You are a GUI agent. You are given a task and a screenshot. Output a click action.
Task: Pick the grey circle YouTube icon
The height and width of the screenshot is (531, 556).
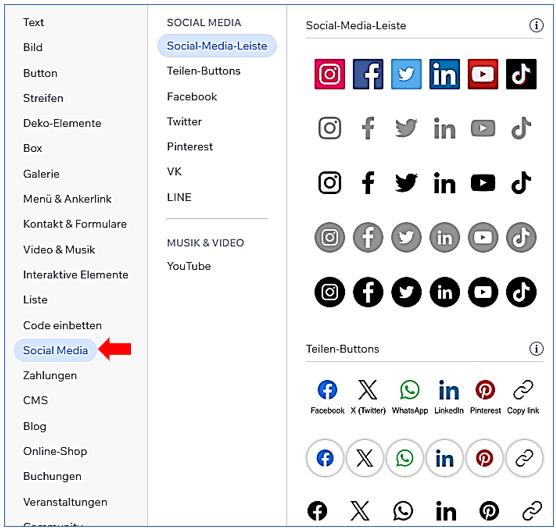pos(483,237)
